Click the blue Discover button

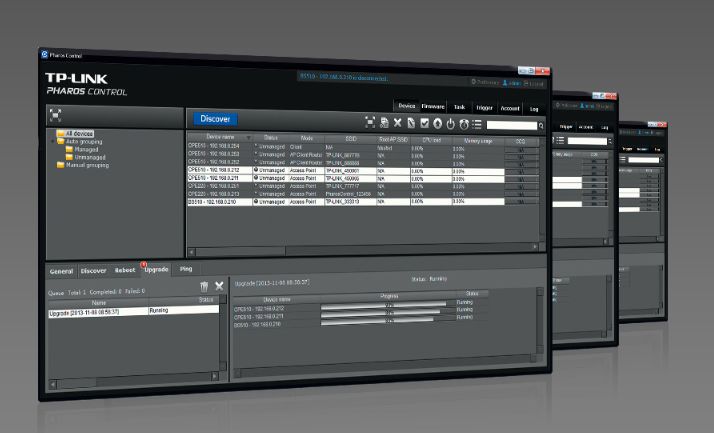point(215,119)
